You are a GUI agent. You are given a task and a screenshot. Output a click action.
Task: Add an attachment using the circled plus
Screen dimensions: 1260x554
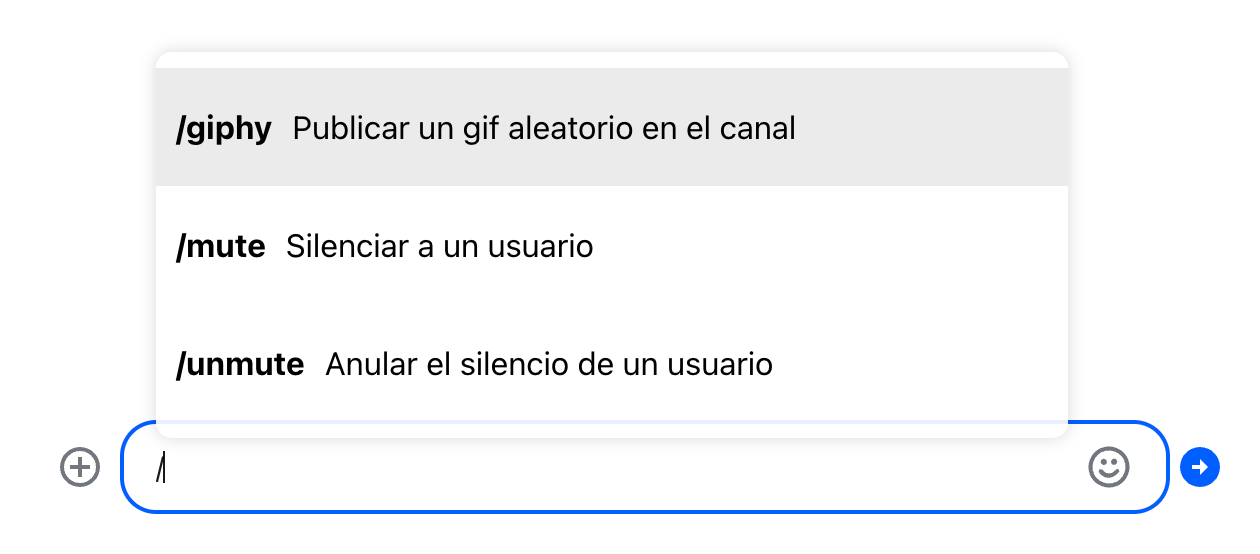(80, 467)
